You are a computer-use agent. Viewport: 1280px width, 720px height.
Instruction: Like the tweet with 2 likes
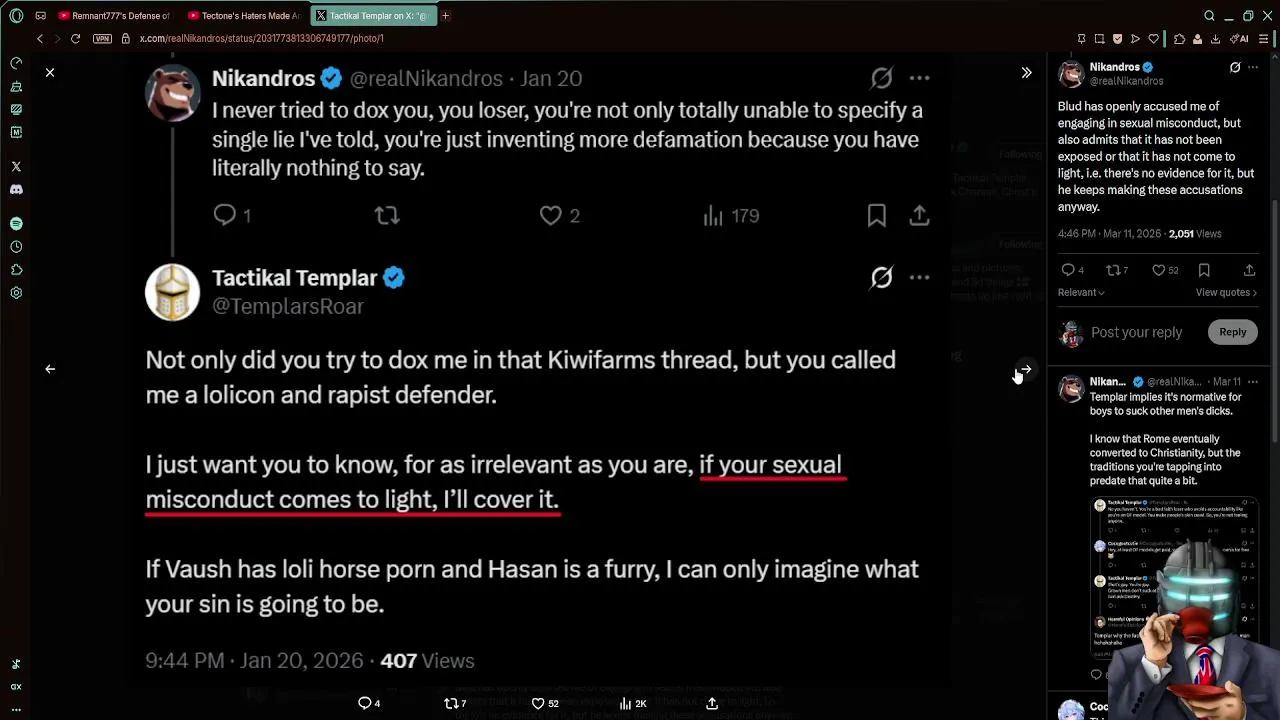[x=551, y=215]
